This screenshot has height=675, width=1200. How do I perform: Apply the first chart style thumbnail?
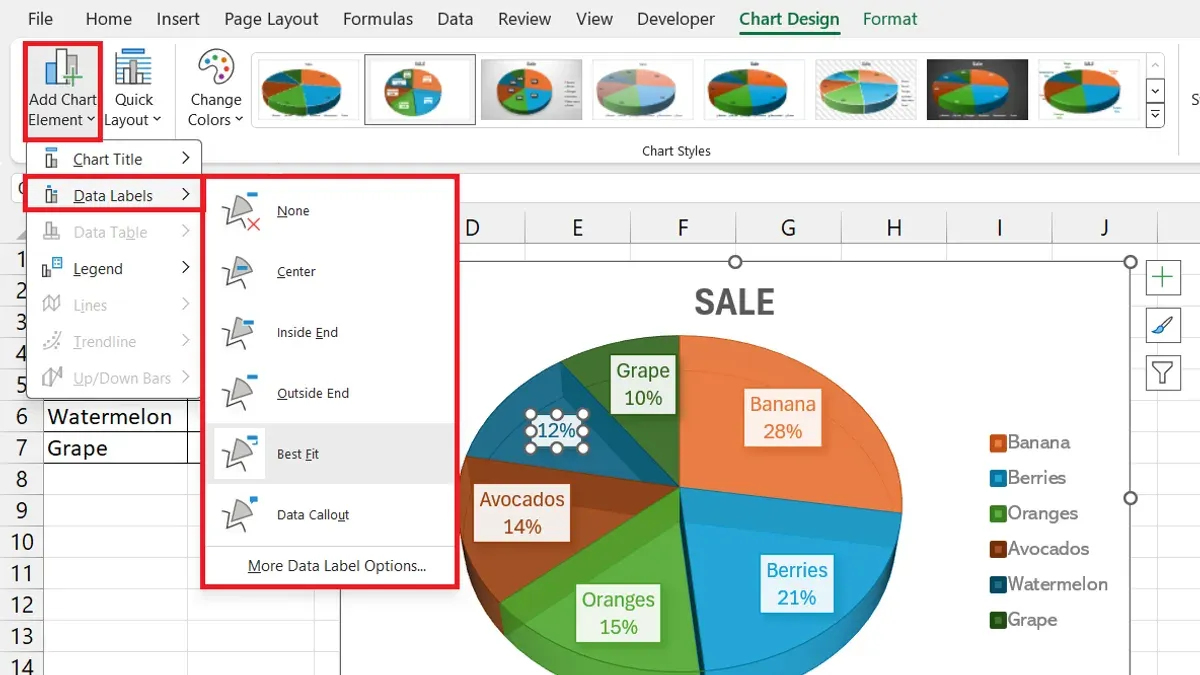(308, 89)
